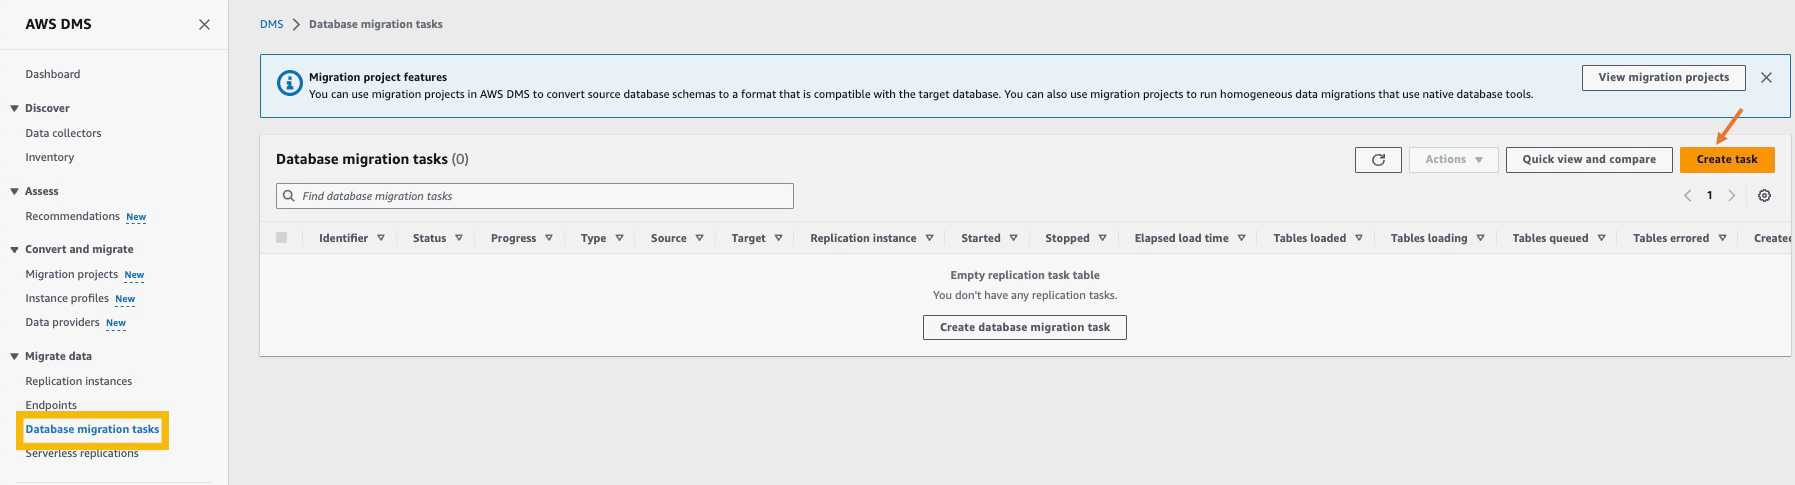Open Data providers in the sidebar
1795x485 pixels.
tap(62, 322)
